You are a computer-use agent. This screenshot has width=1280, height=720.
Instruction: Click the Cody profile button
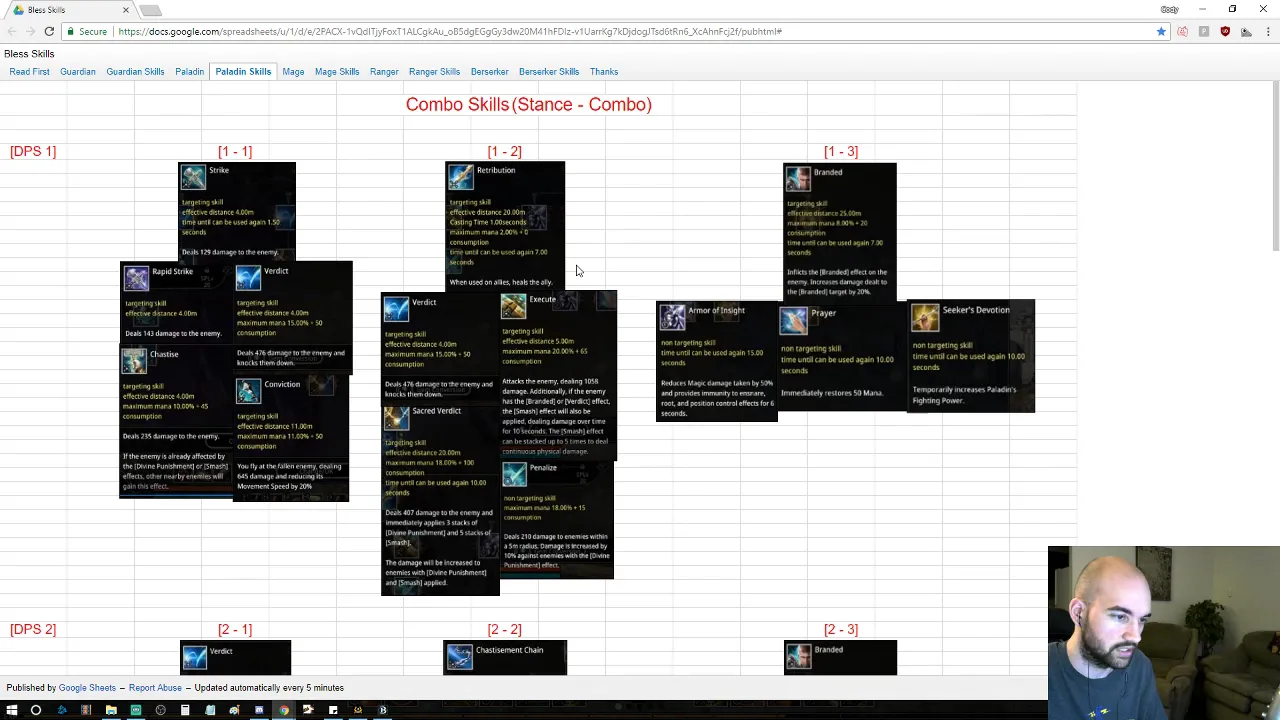pyautogui.click(x=1169, y=9)
